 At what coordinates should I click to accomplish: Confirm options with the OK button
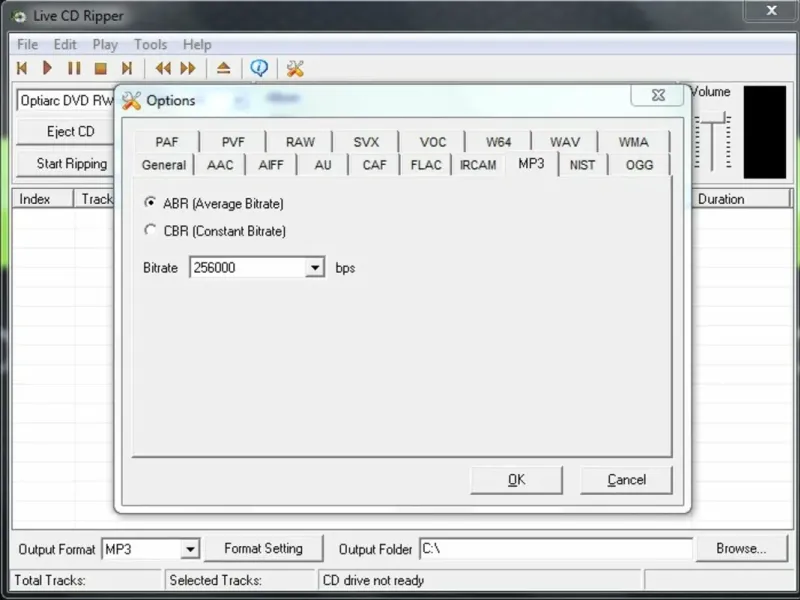point(516,480)
